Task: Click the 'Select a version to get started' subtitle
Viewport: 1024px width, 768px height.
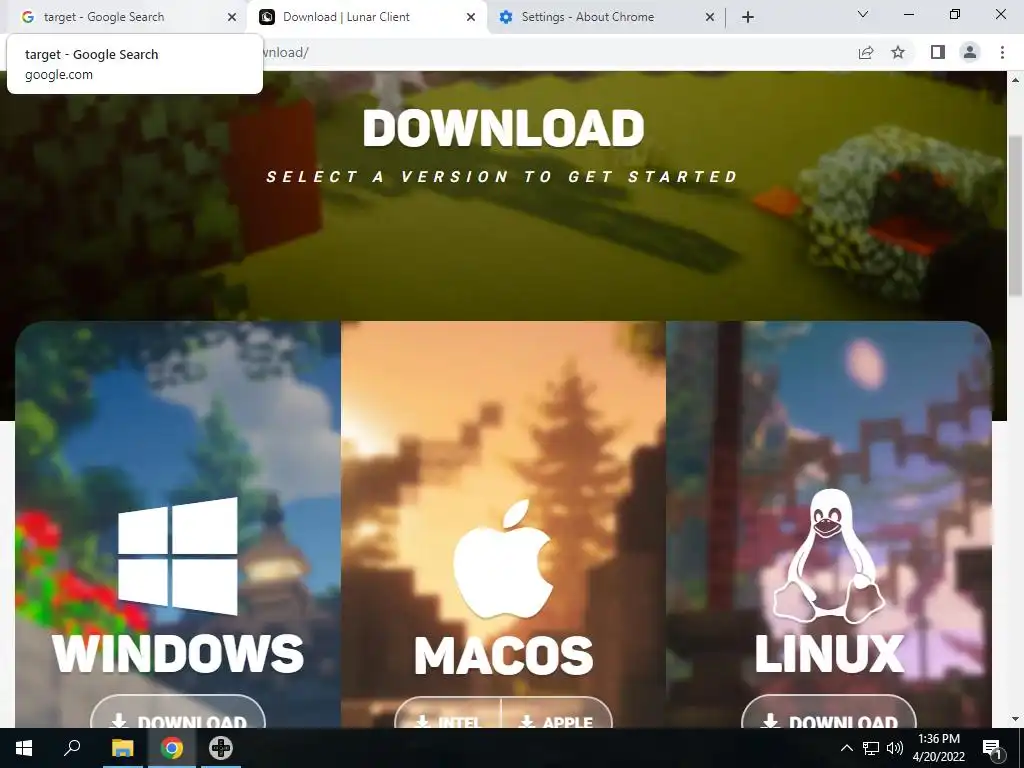Action: (502, 177)
